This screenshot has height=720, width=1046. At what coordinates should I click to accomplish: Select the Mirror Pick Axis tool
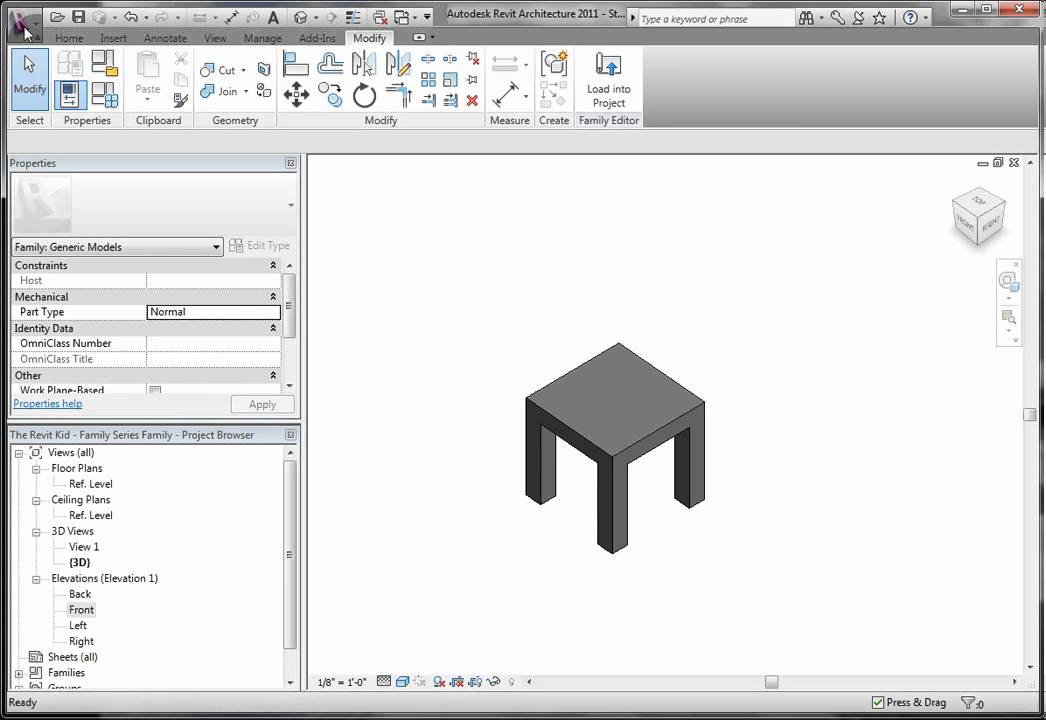363,63
